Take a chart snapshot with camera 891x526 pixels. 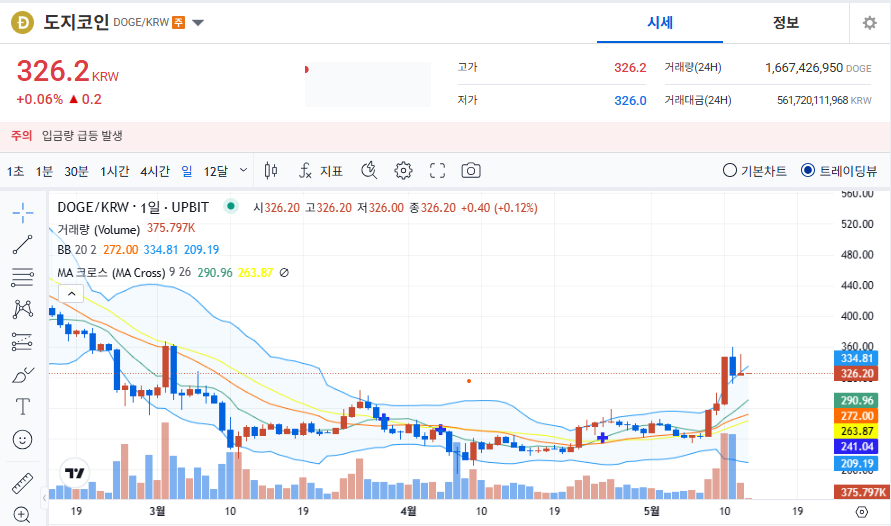click(471, 170)
